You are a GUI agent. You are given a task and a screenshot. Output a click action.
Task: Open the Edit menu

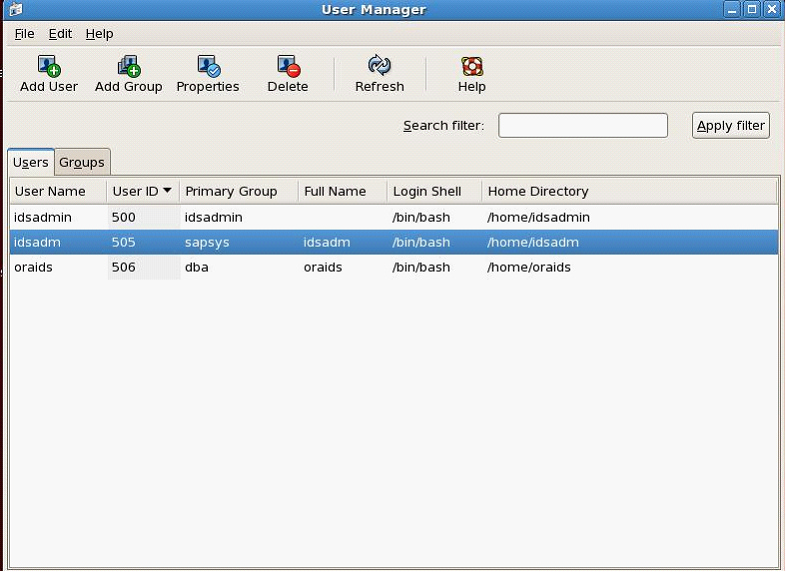(60, 34)
